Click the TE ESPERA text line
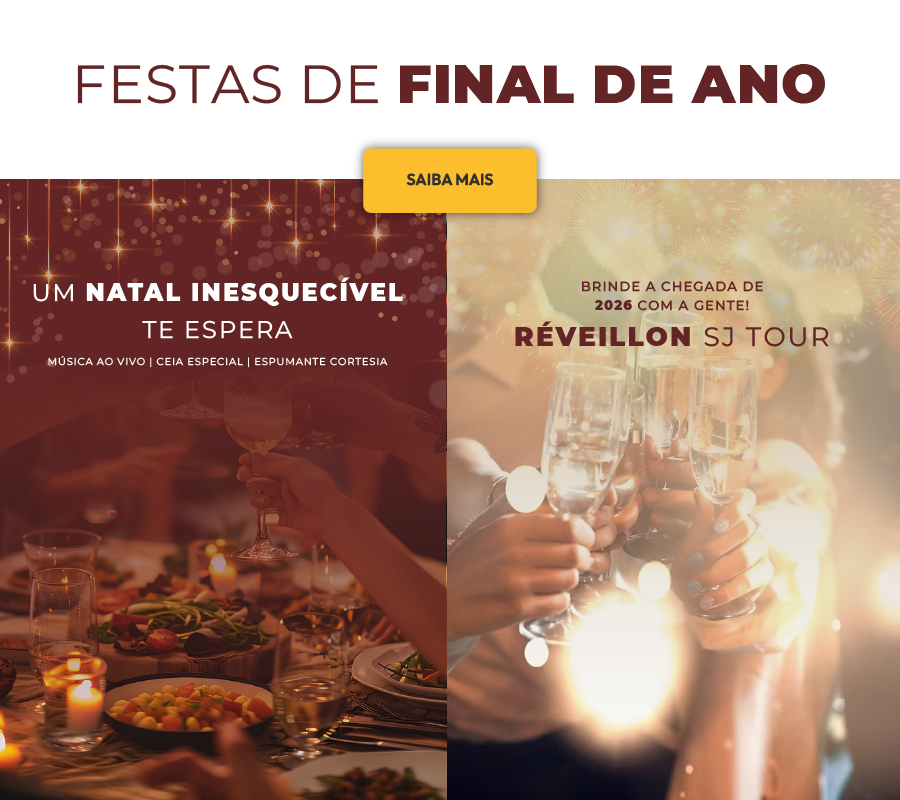This screenshot has height=800, width=900. (x=218, y=330)
